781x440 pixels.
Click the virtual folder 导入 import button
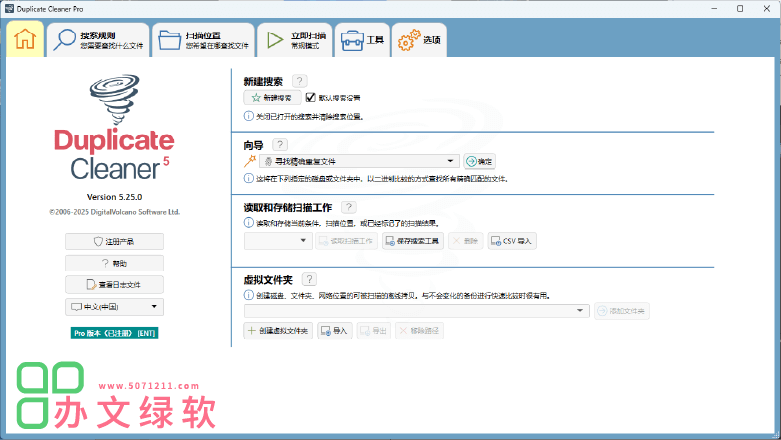click(x=335, y=330)
